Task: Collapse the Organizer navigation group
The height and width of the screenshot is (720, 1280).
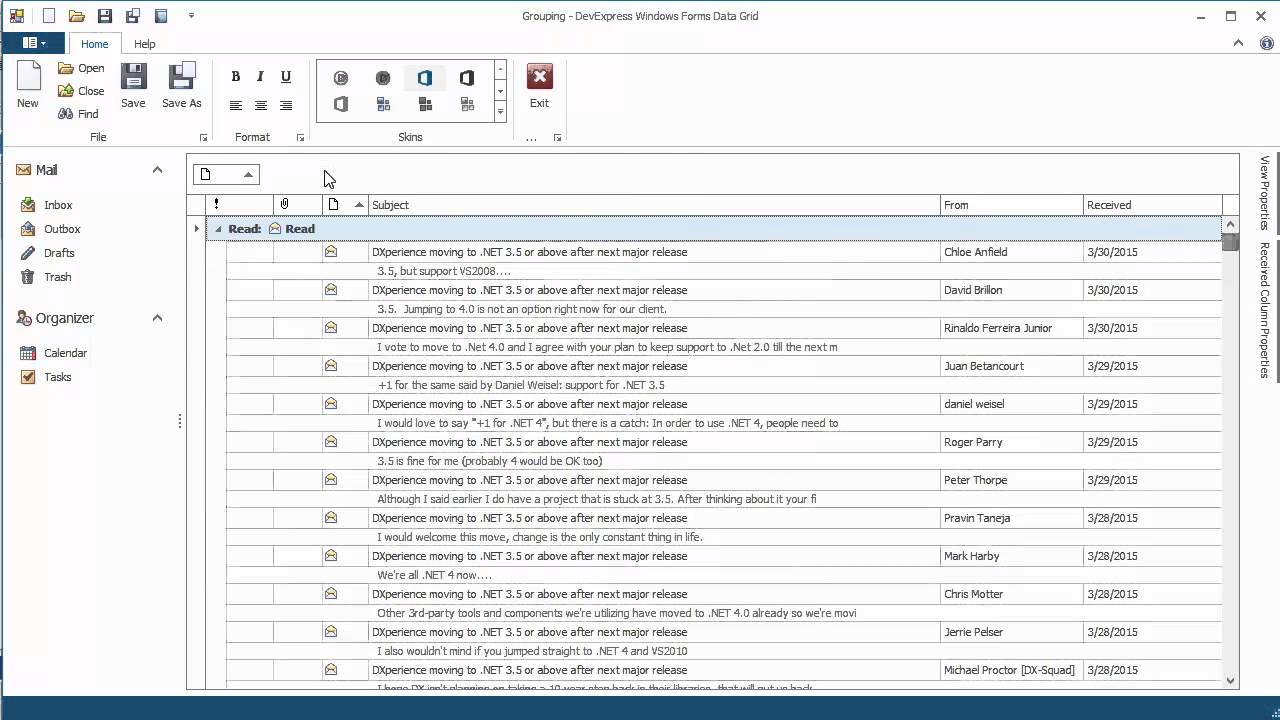Action: click(157, 318)
